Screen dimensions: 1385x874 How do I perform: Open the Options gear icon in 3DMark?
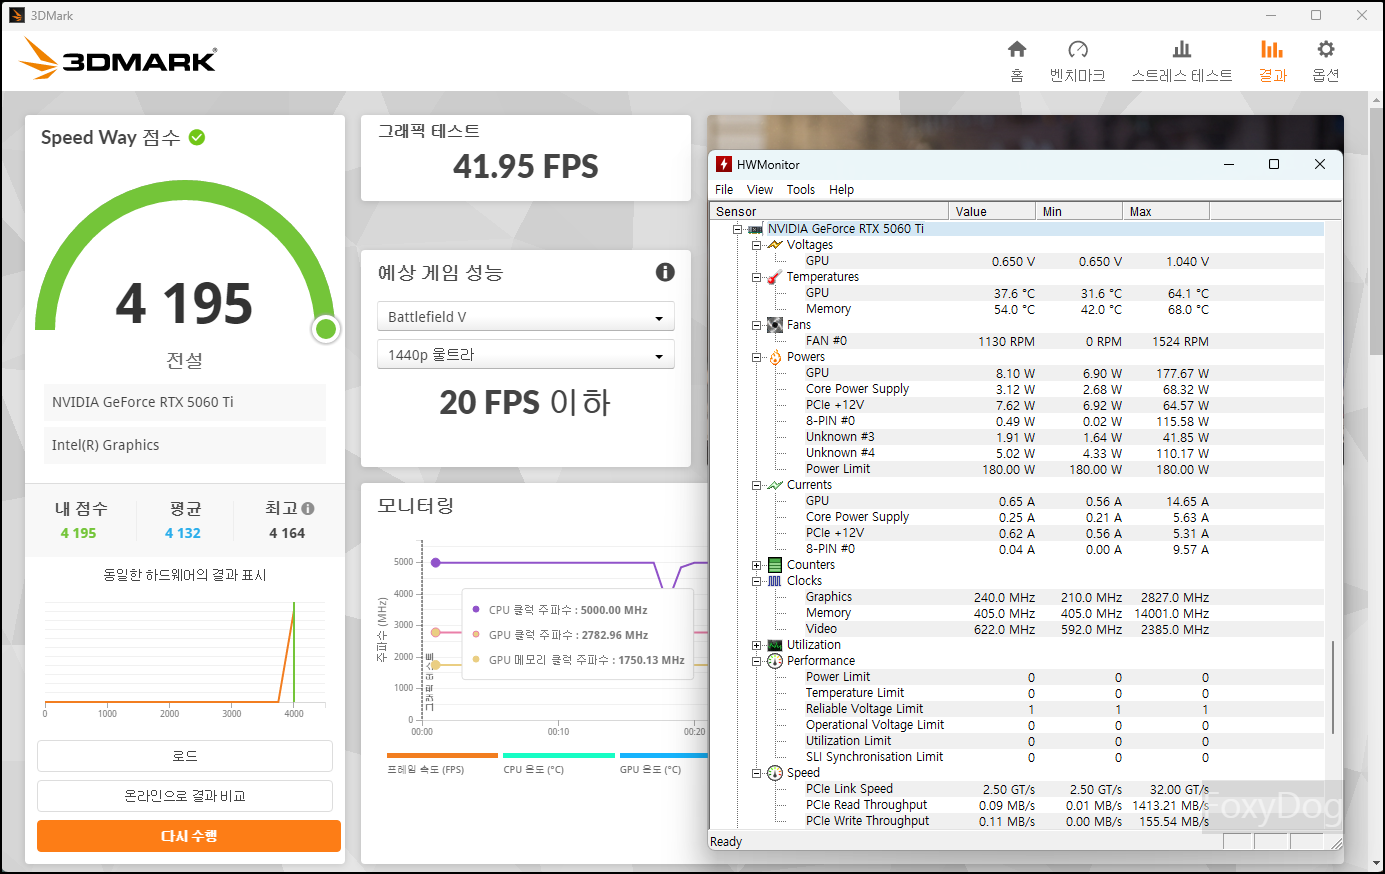coord(1326,49)
